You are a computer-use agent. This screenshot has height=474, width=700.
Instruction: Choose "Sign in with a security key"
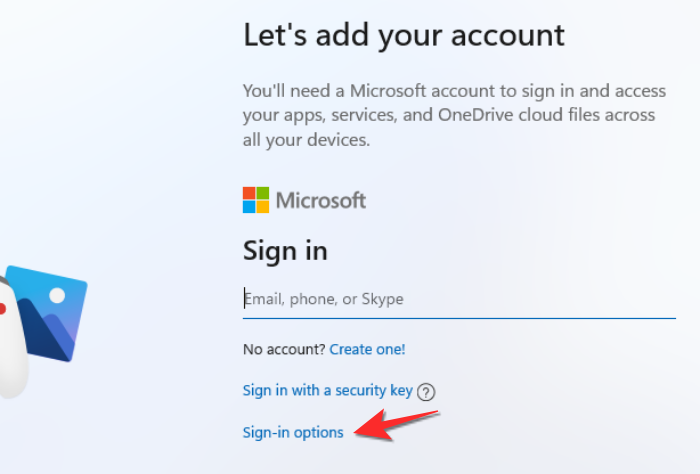(x=327, y=391)
